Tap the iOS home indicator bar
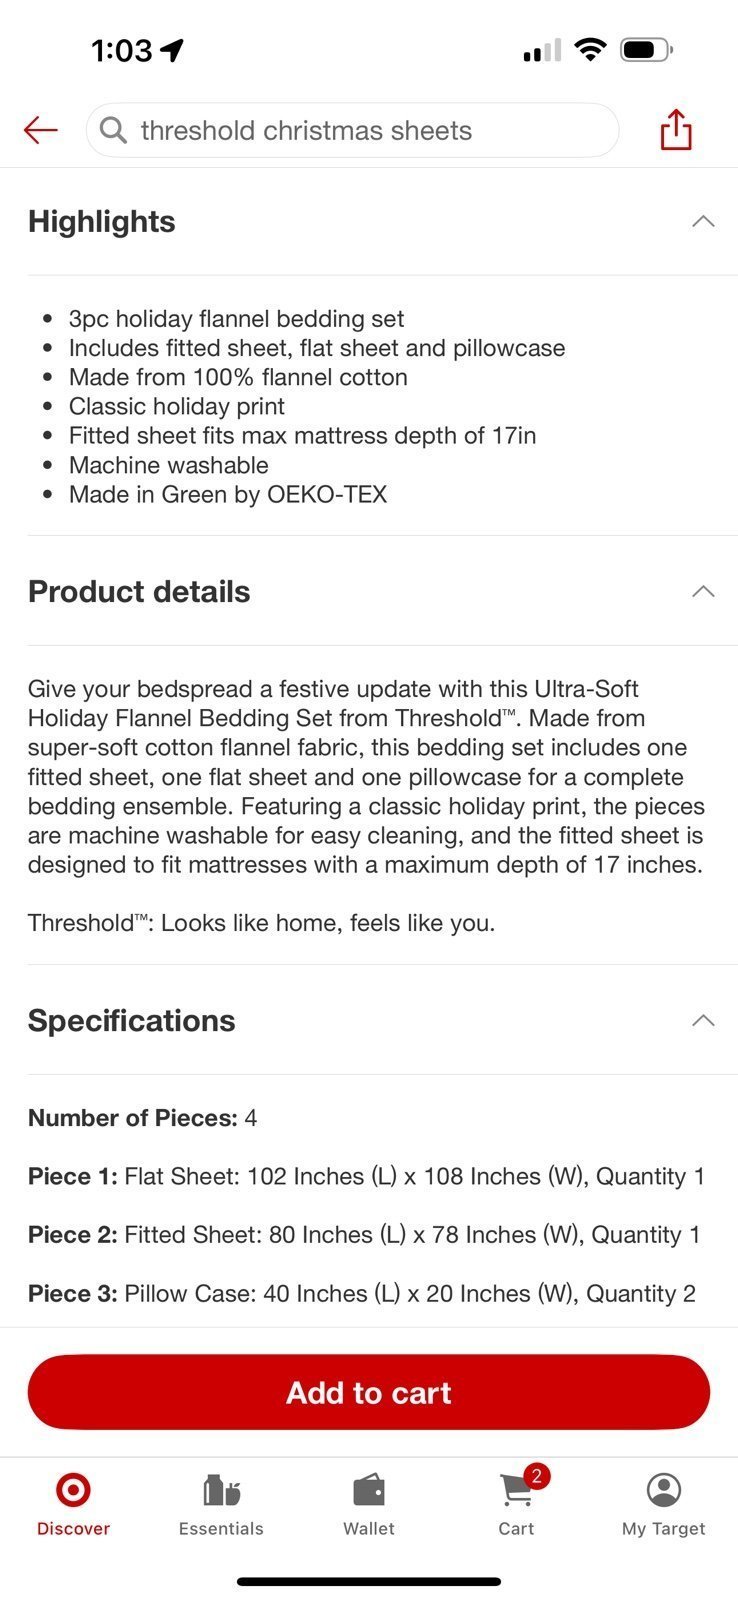This screenshot has height=1600, width=738. [369, 1582]
